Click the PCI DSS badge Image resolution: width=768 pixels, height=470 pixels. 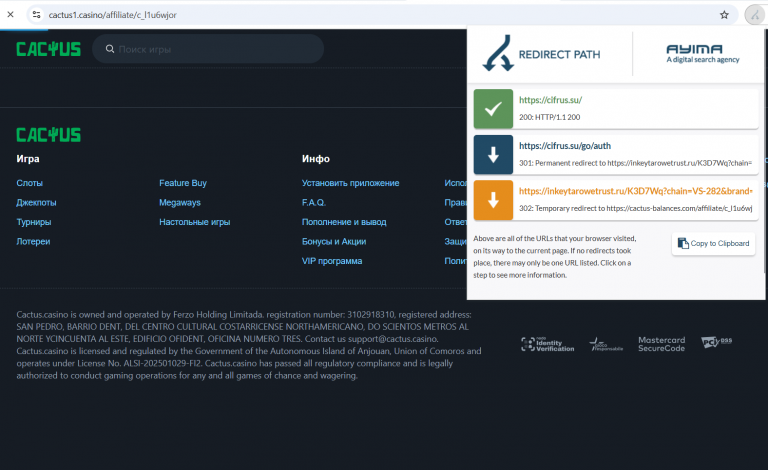point(717,342)
